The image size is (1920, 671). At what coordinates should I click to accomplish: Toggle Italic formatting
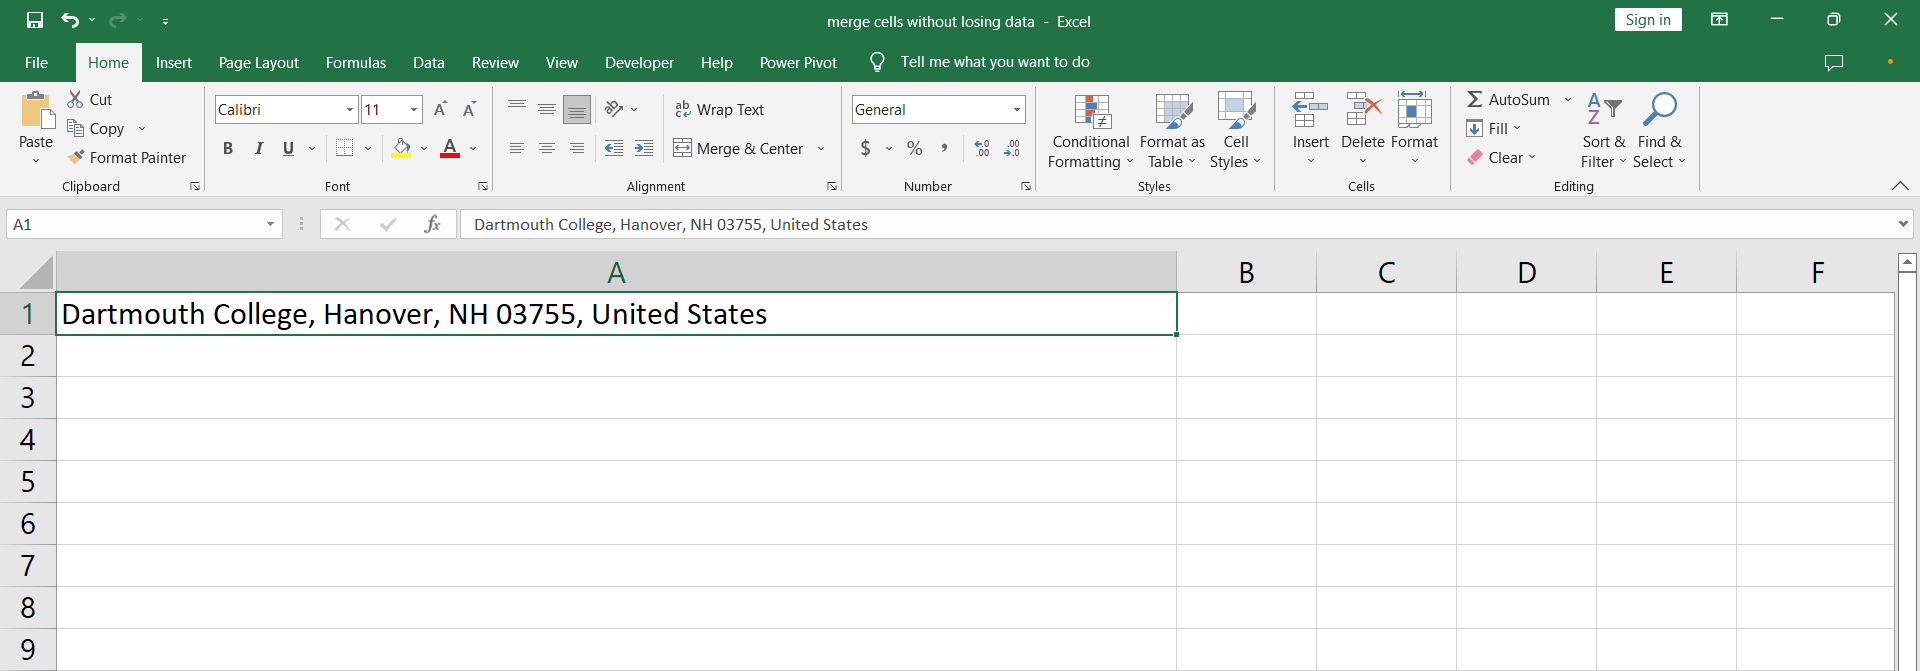pos(258,148)
